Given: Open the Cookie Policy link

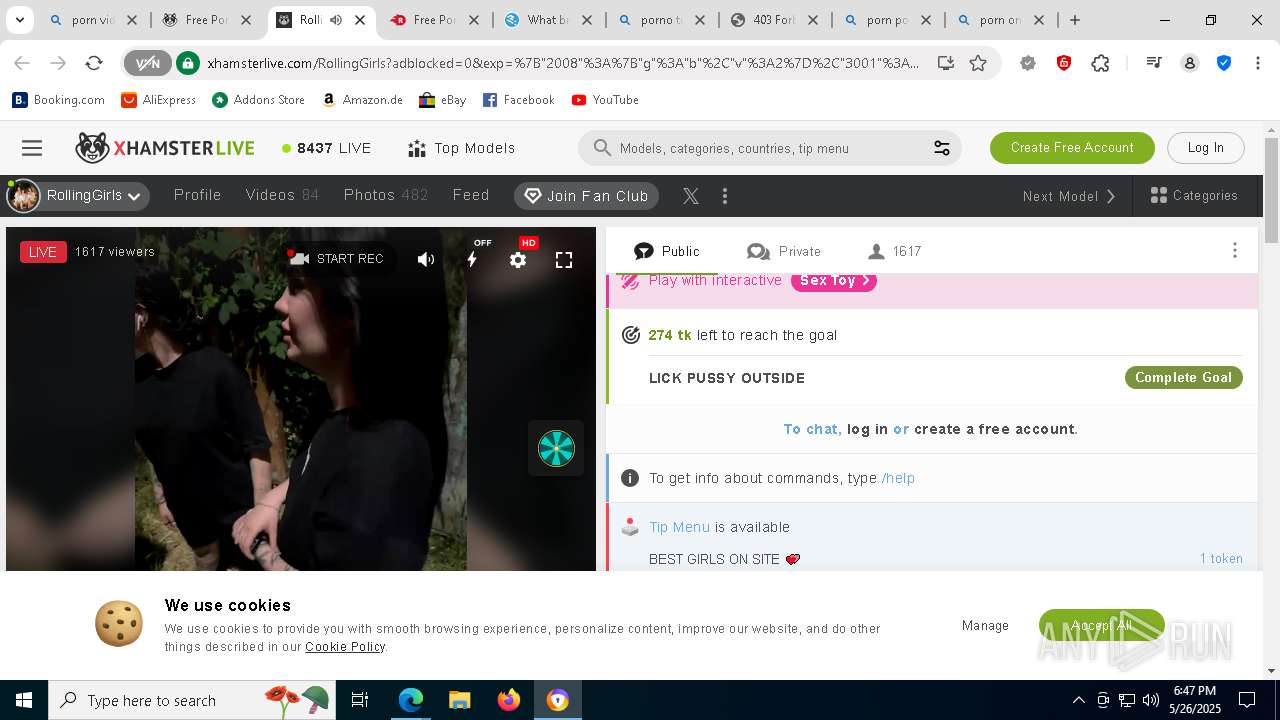Looking at the screenshot, I should (x=345, y=647).
